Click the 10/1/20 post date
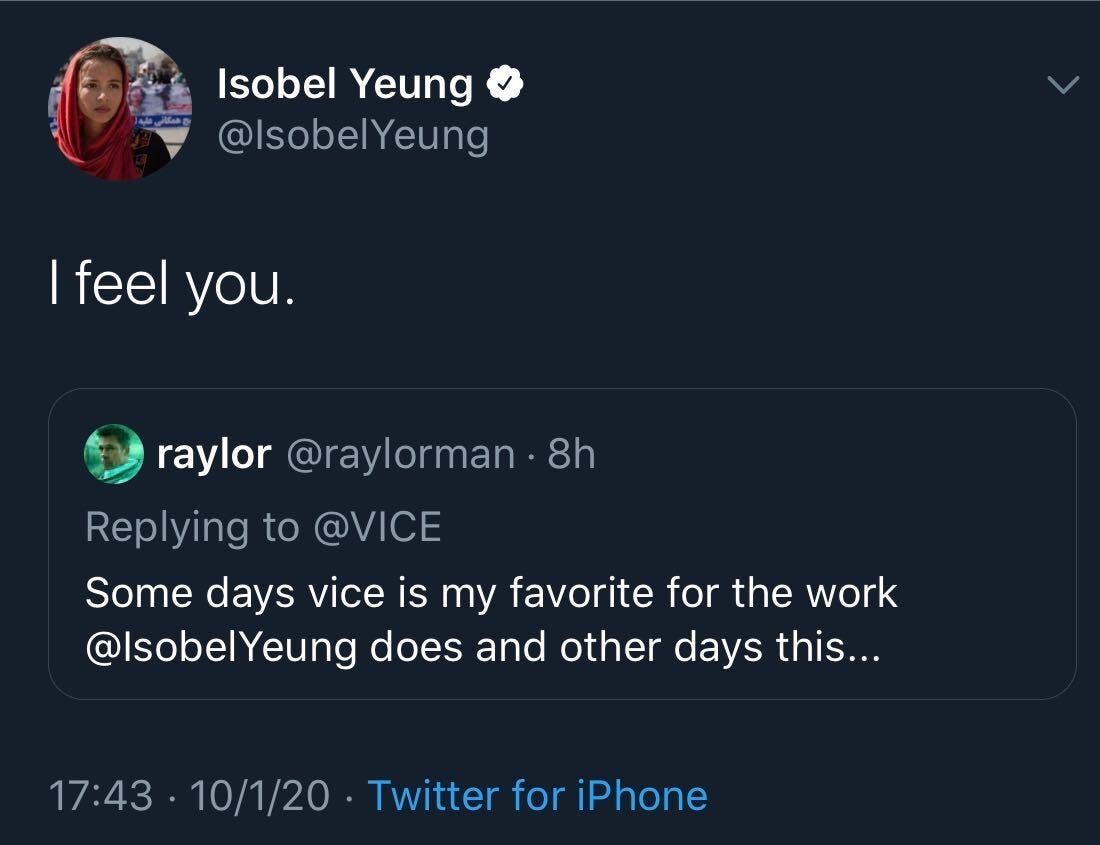The image size is (1100, 845). (x=259, y=796)
